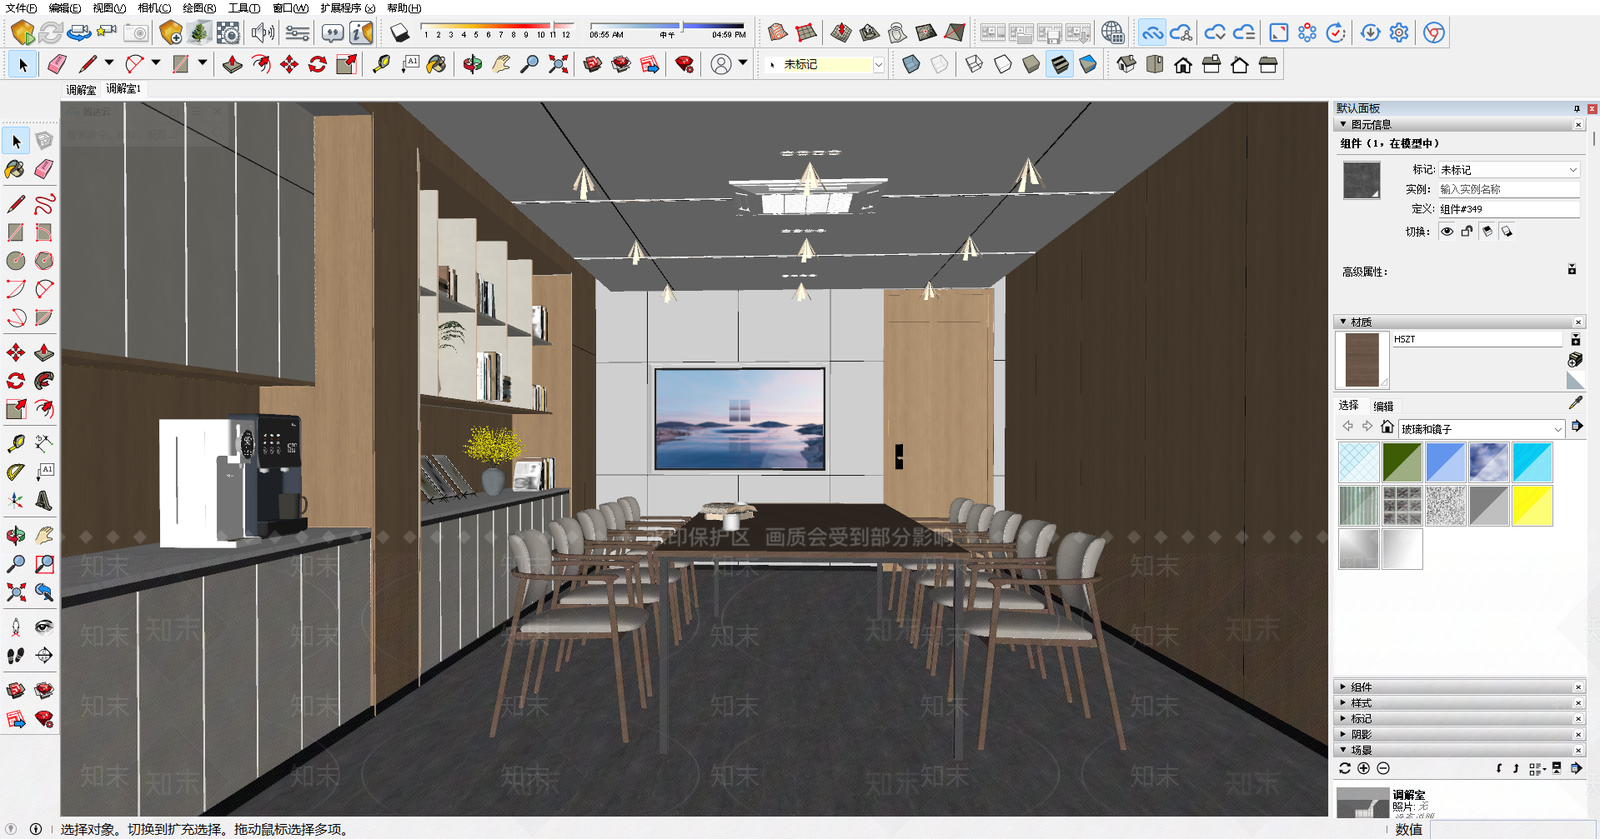Viewport: 1600px width, 839px height.
Task: Toggle the cast shadows icon in entity info
Action: coord(1507,231)
